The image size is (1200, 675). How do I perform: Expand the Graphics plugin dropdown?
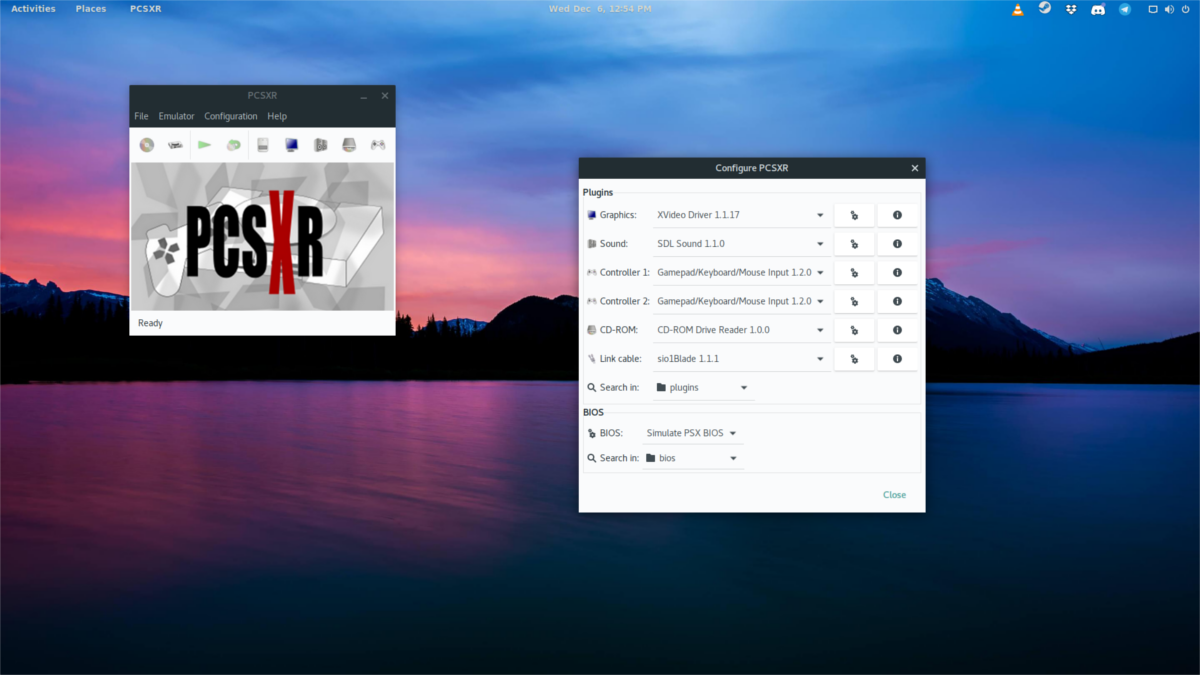coord(741,215)
